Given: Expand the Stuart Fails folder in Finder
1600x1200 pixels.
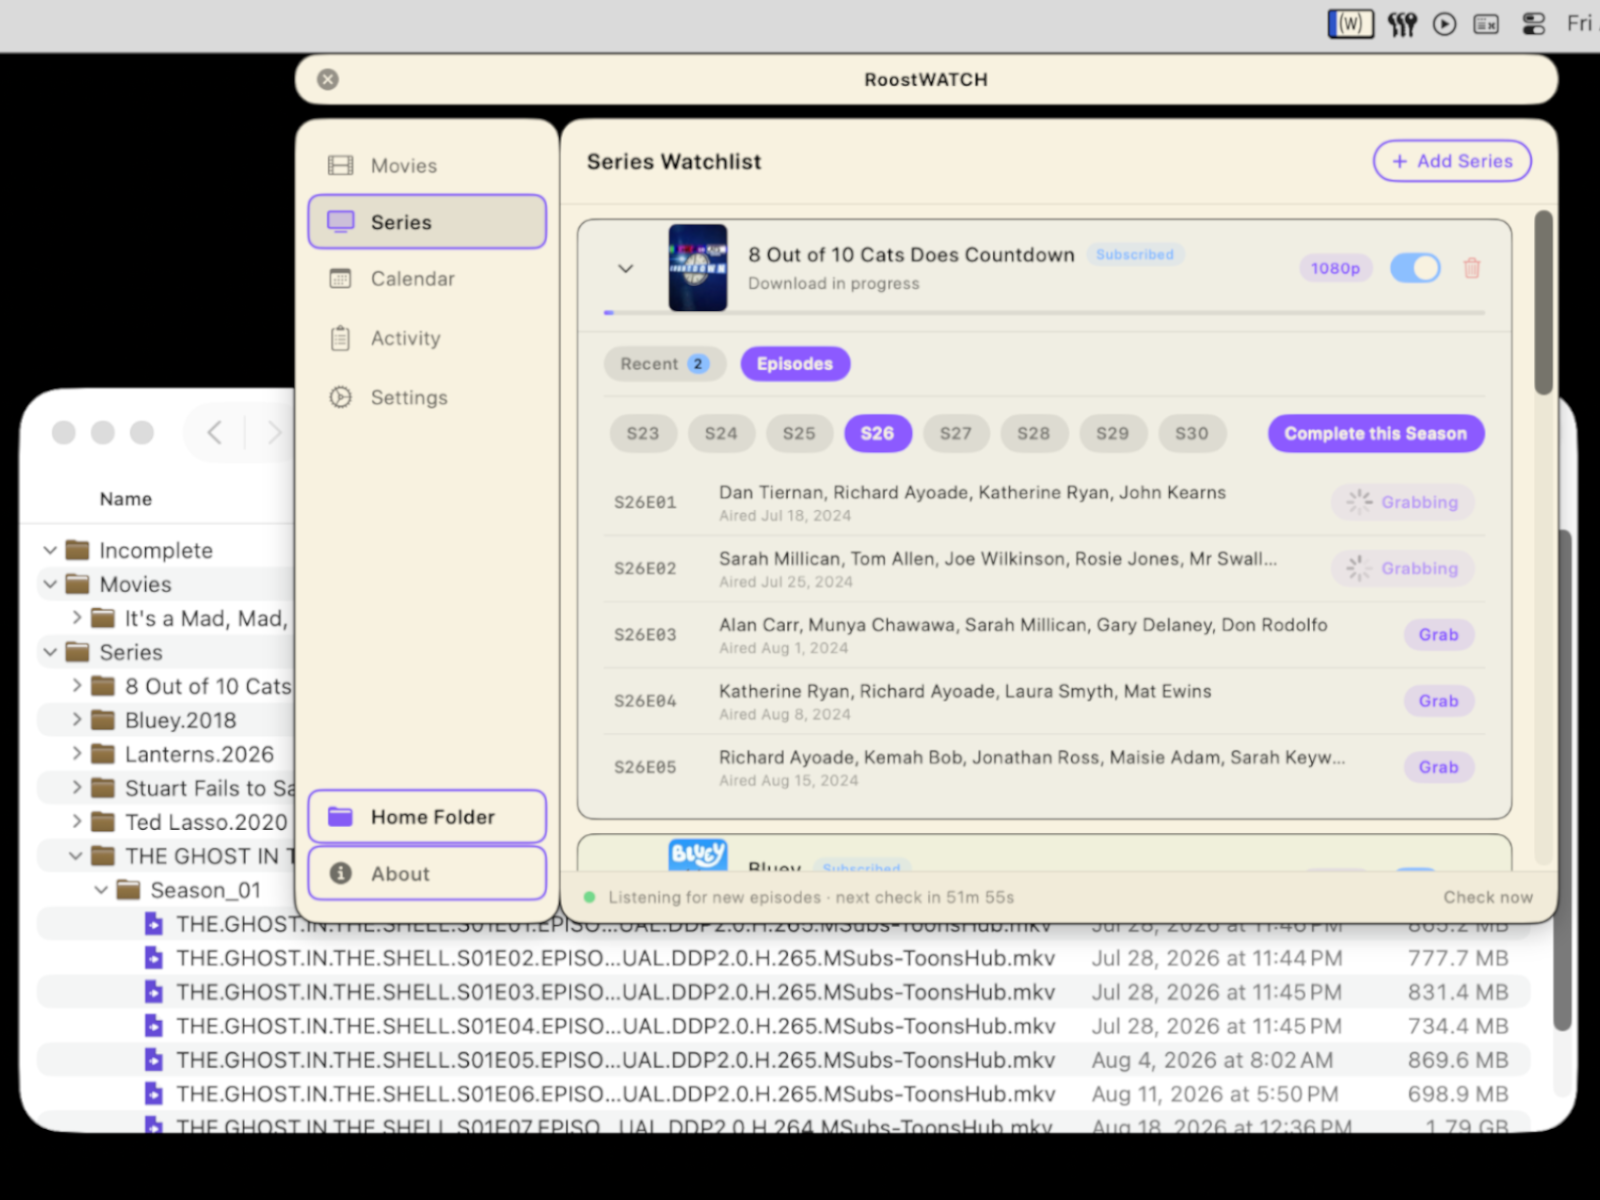Looking at the screenshot, I should pos(77,788).
